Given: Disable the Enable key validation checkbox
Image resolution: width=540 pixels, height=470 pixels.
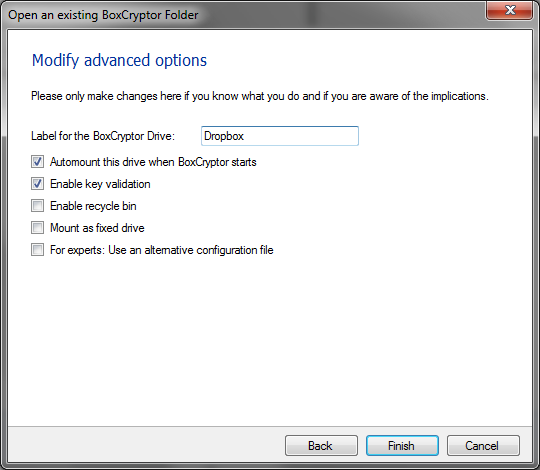Looking at the screenshot, I should [x=37, y=184].
